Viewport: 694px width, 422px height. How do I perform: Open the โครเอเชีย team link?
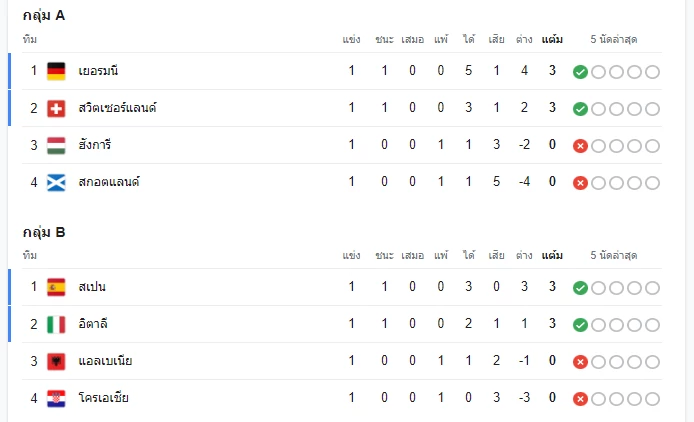point(104,398)
